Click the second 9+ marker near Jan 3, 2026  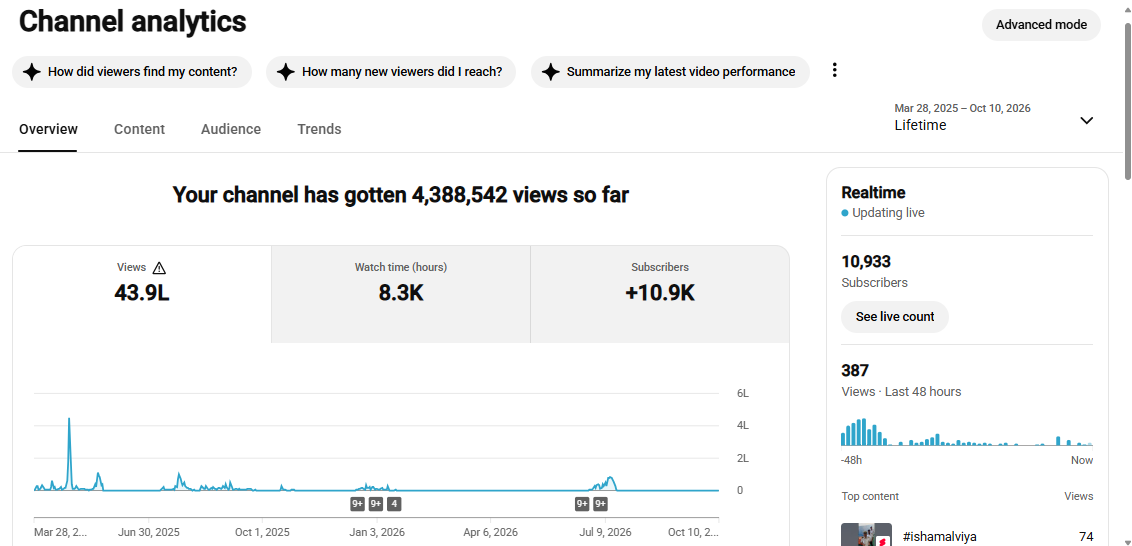click(375, 503)
